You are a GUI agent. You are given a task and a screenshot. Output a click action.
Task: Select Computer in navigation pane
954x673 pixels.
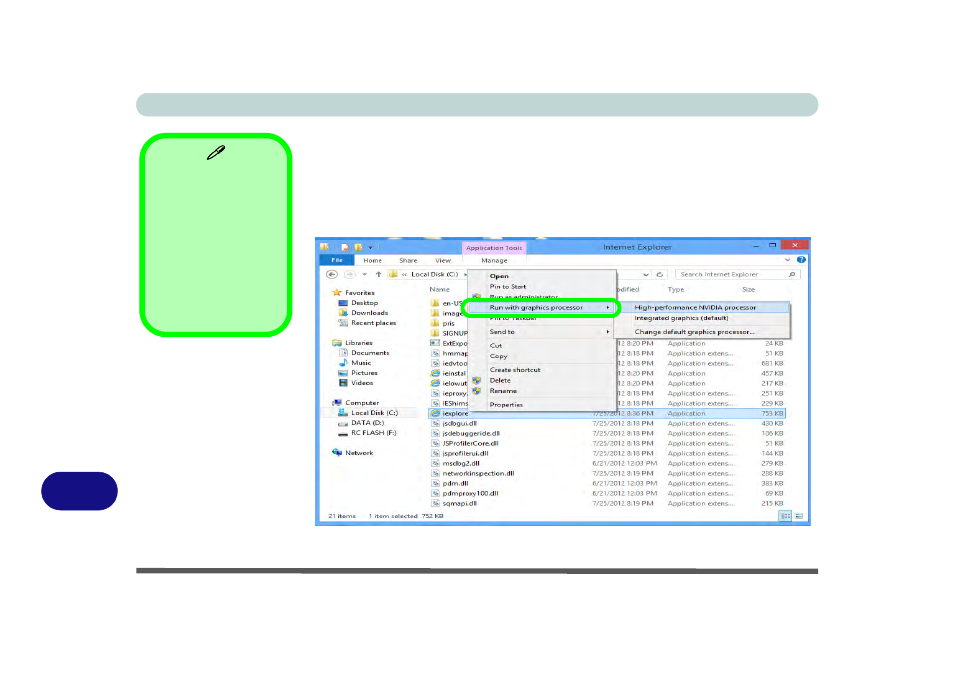click(362, 403)
